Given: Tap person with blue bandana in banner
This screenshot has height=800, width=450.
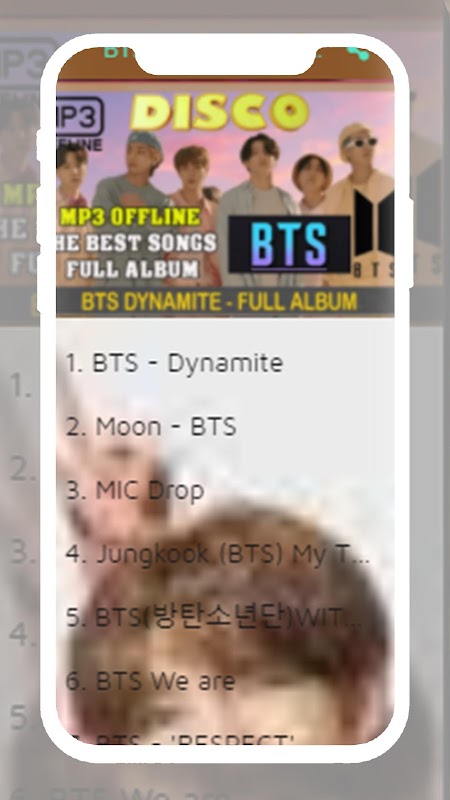Looking at the screenshot, I should 135,168.
